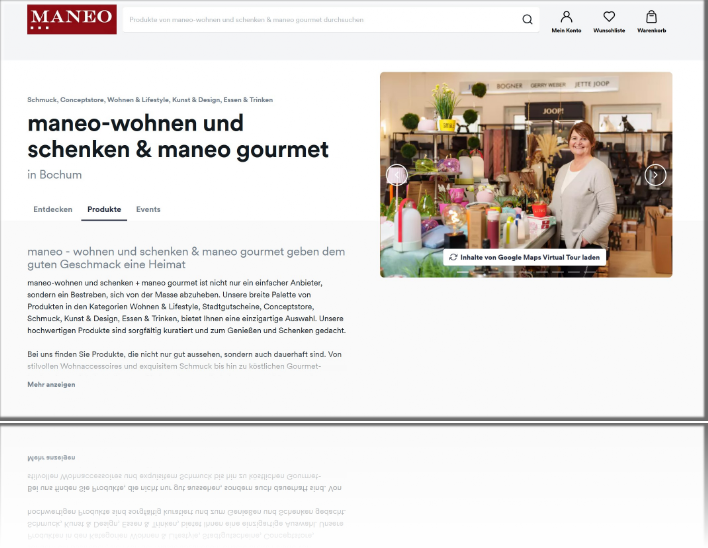This screenshot has height=548, width=708.
Task: Open the Schmuck category link
Action: 42,100
